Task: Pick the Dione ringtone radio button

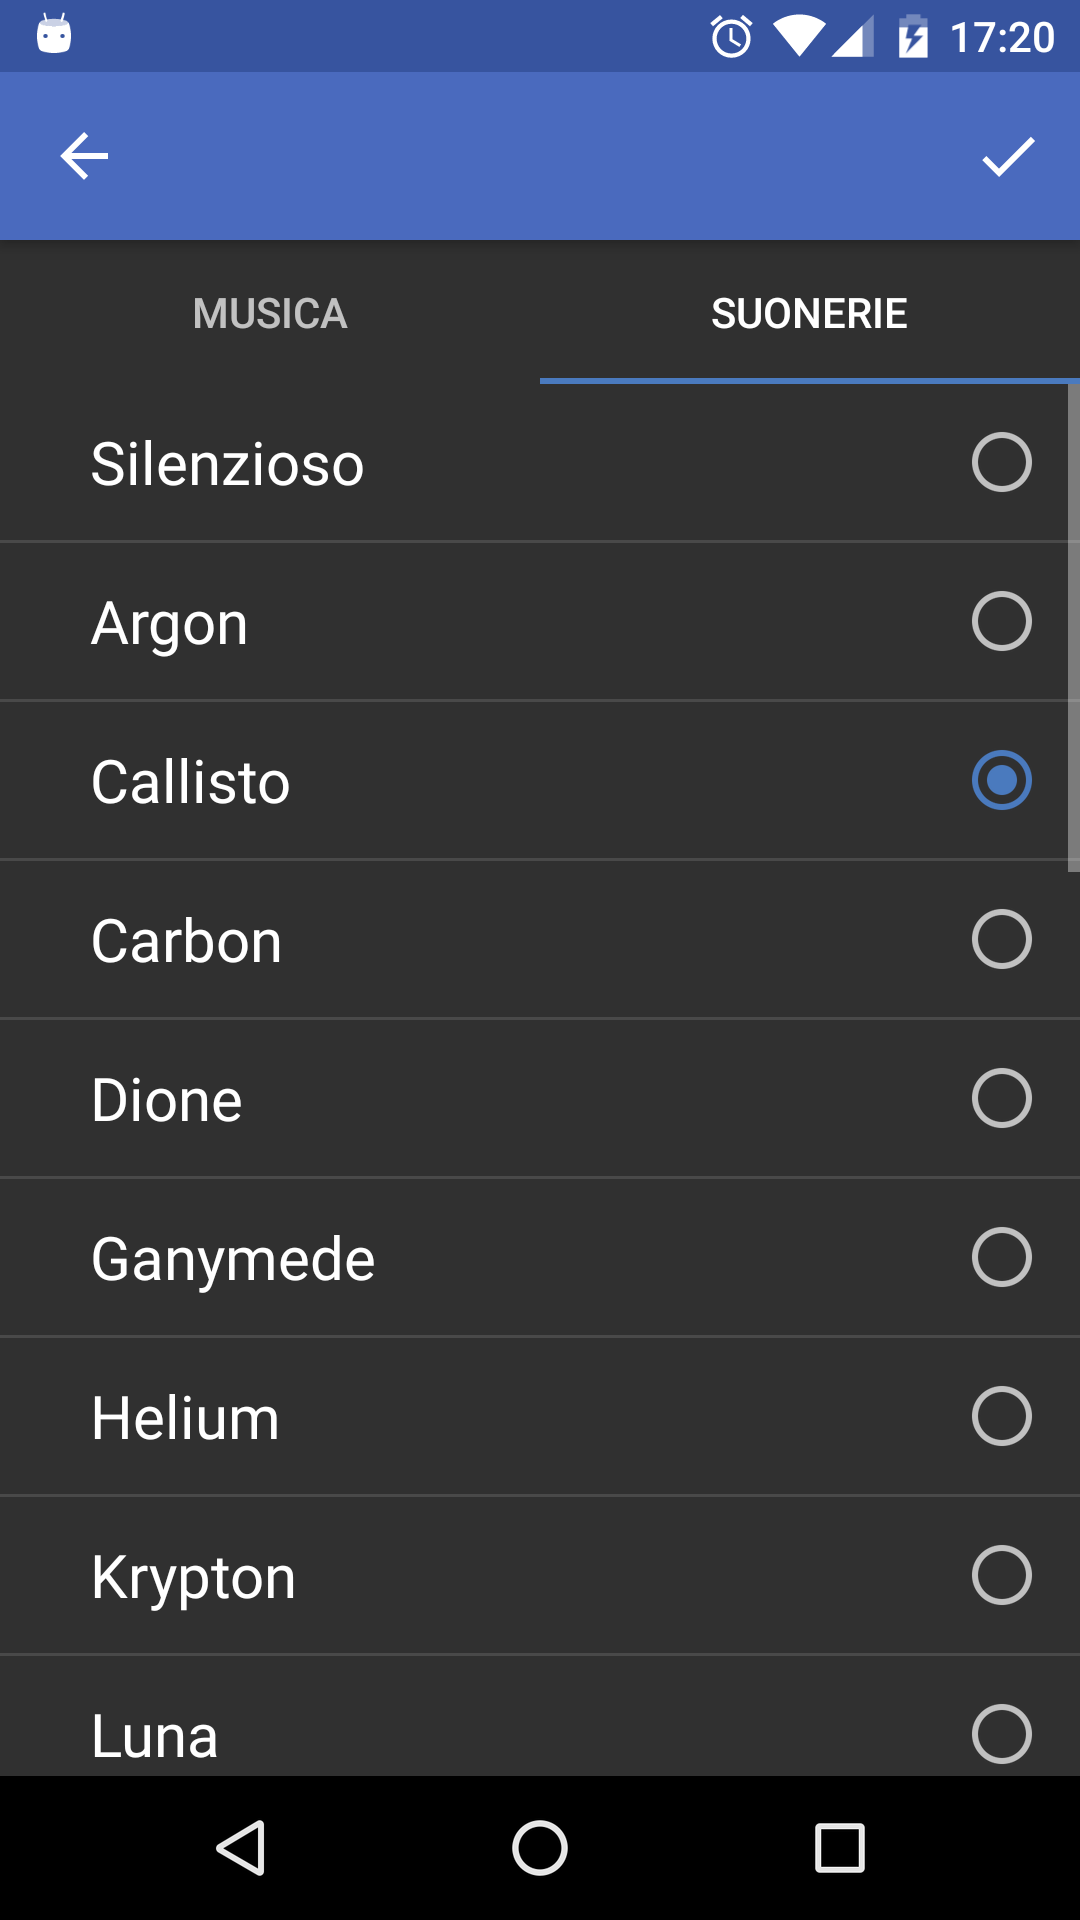Action: [x=1001, y=1098]
